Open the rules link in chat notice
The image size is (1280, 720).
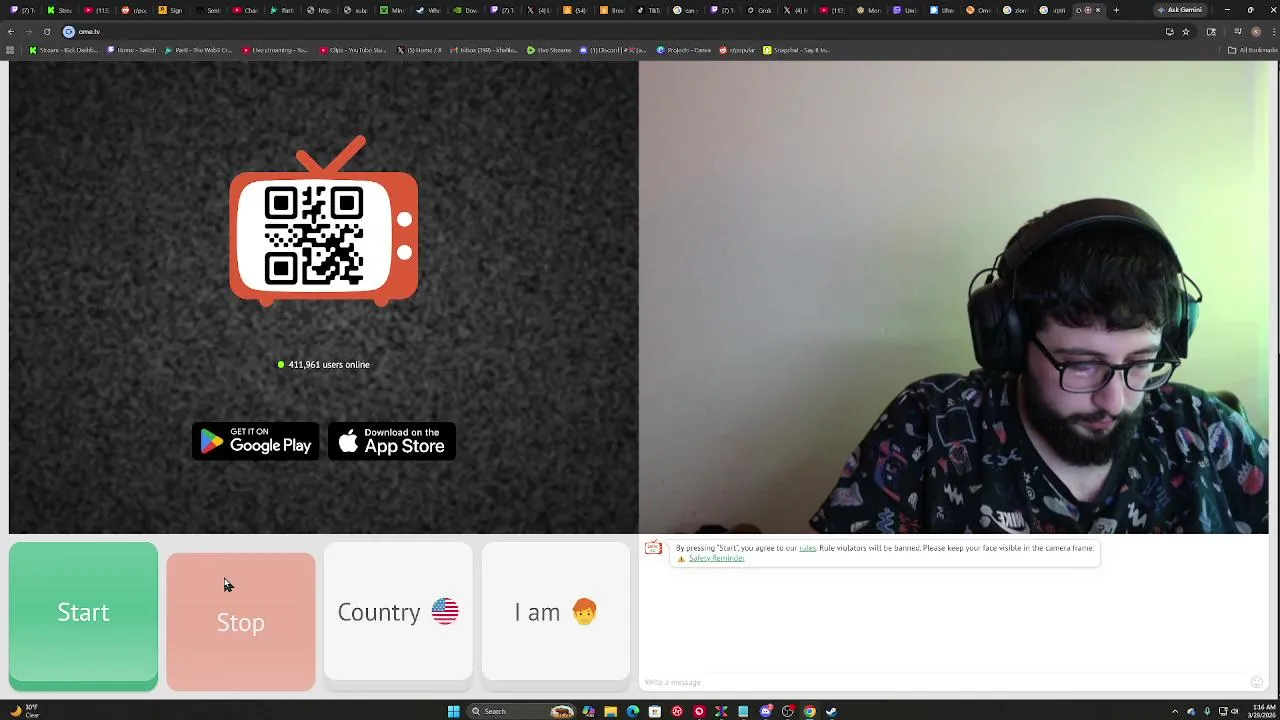pyautogui.click(x=807, y=548)
